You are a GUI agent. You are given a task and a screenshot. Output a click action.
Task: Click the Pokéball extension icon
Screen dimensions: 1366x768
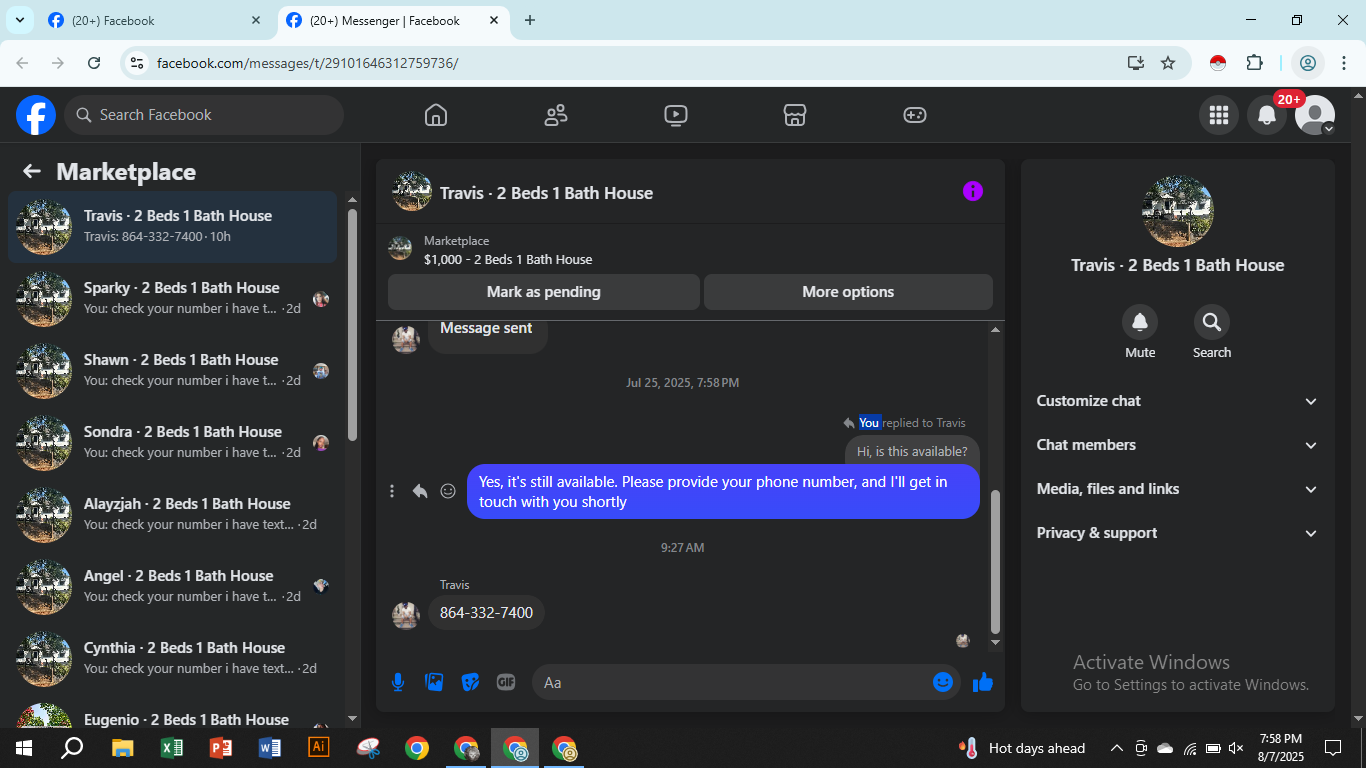1217,63
